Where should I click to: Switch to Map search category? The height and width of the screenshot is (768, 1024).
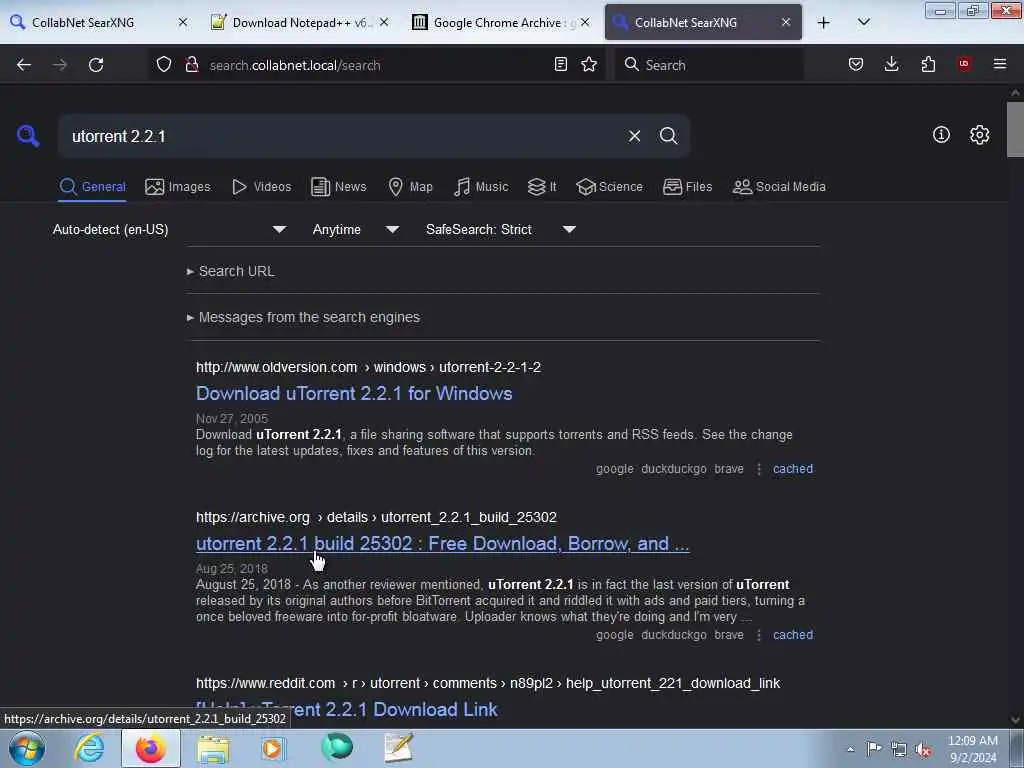(x=410, y=187)
